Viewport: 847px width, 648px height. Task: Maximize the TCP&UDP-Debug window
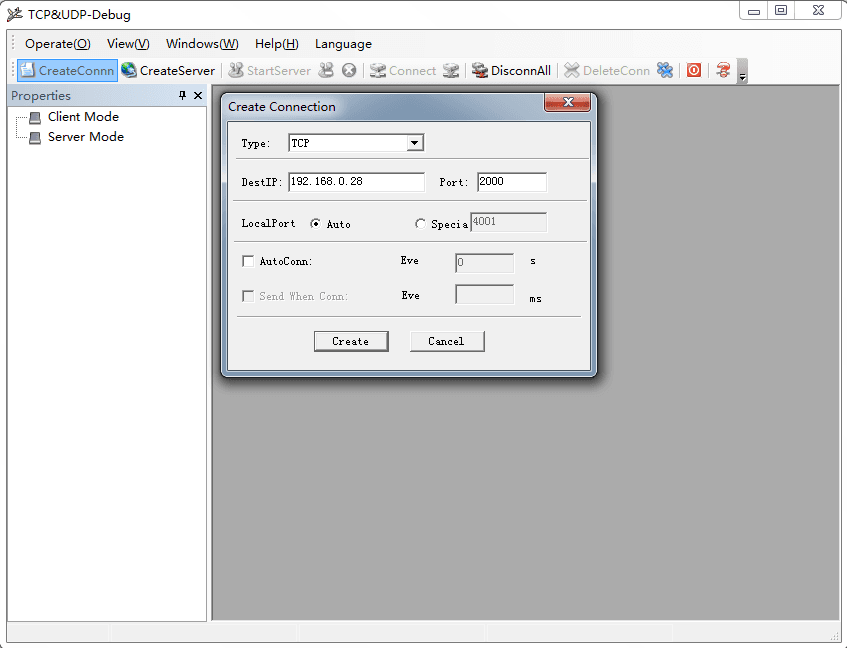(x=781, y=11)
